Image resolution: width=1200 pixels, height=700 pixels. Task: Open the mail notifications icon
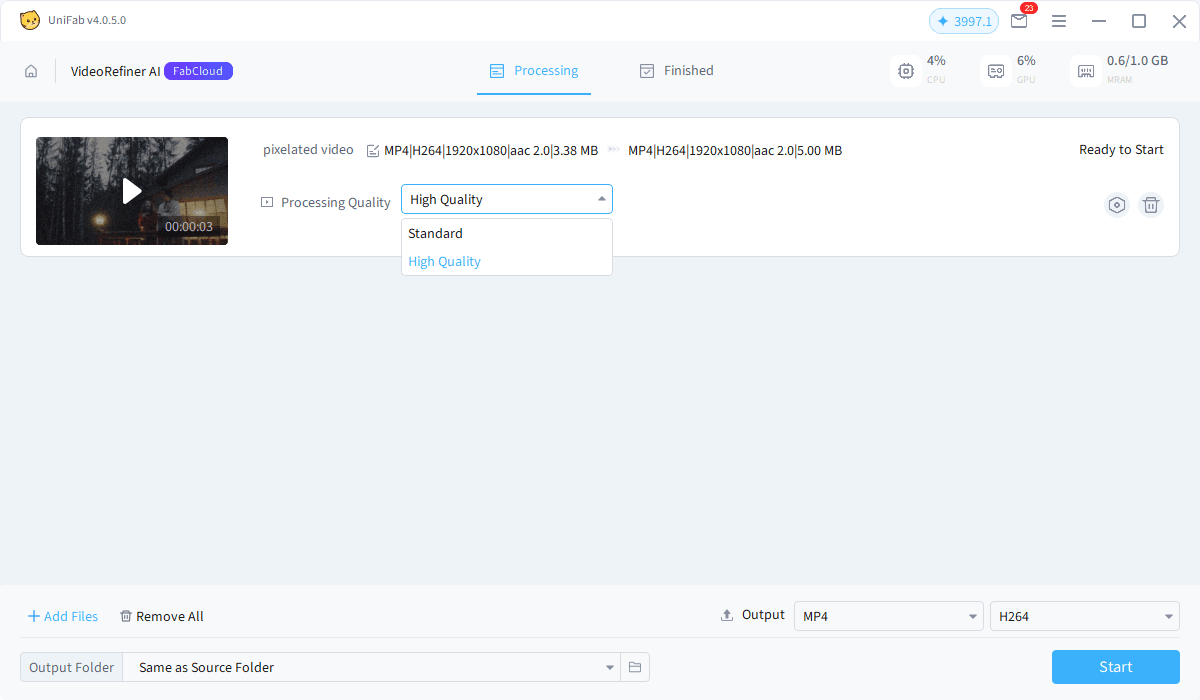[1019, 21]
